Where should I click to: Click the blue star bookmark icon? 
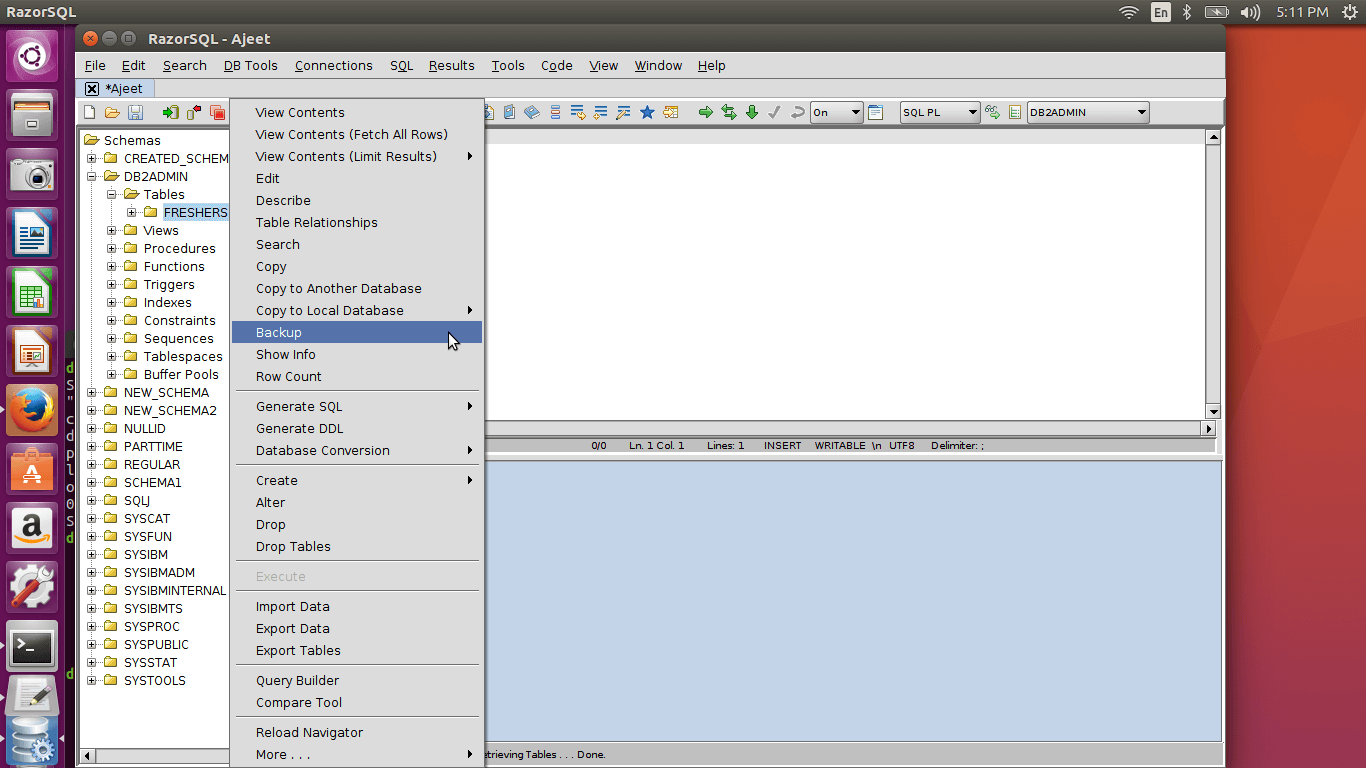(x=647, y=113)
